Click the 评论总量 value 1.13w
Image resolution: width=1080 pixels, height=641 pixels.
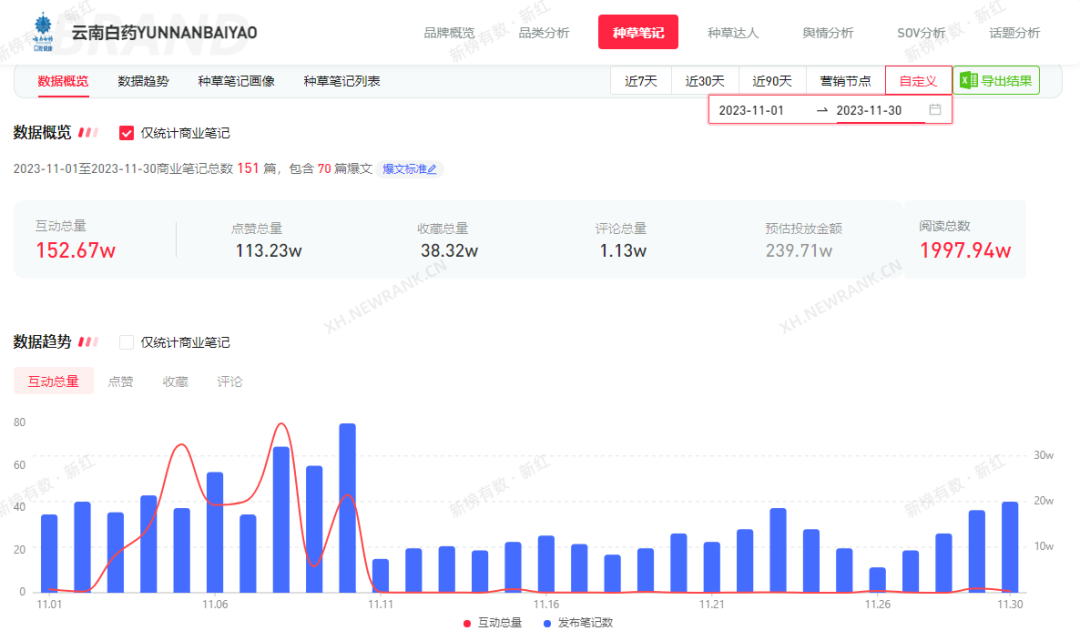tap(623, 251)
